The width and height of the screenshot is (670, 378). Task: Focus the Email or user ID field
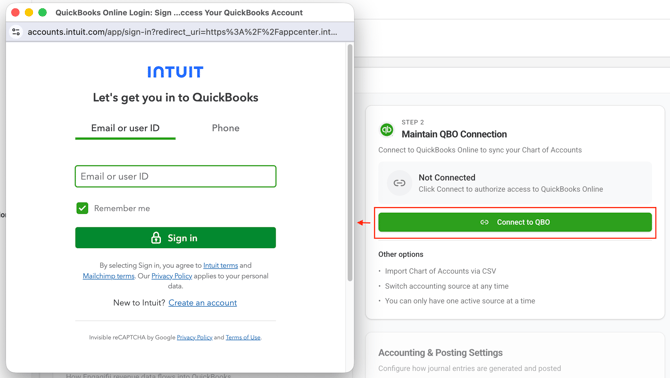tap(176, 176)
